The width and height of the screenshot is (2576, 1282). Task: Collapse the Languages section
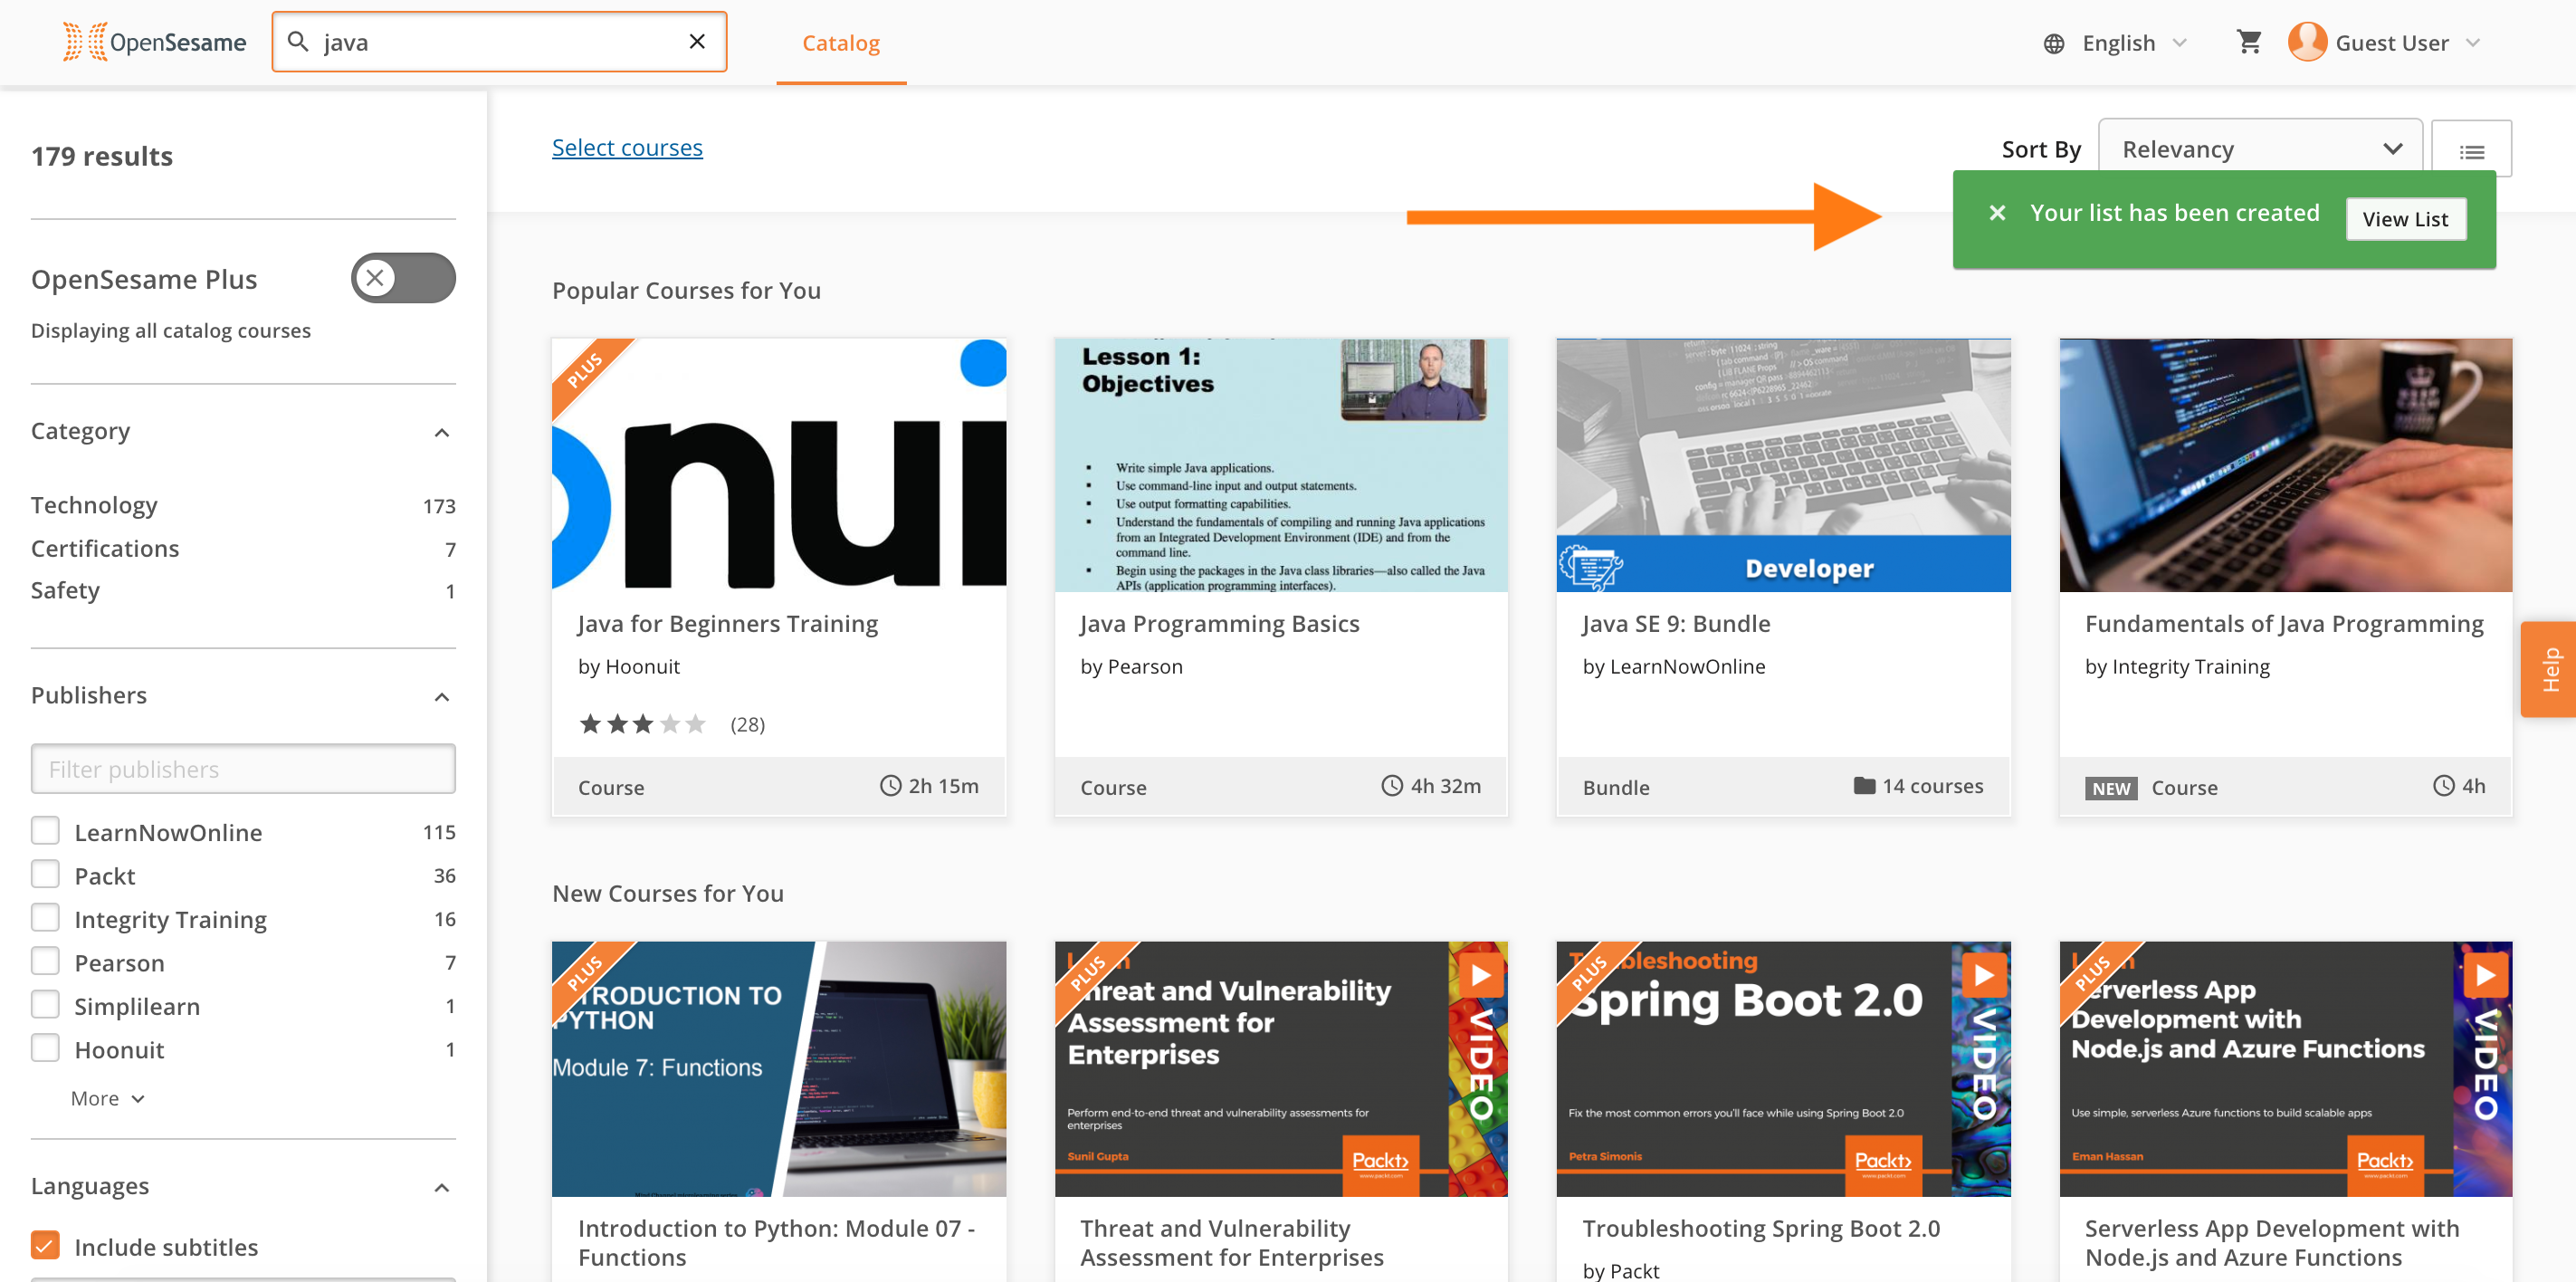442,1187
